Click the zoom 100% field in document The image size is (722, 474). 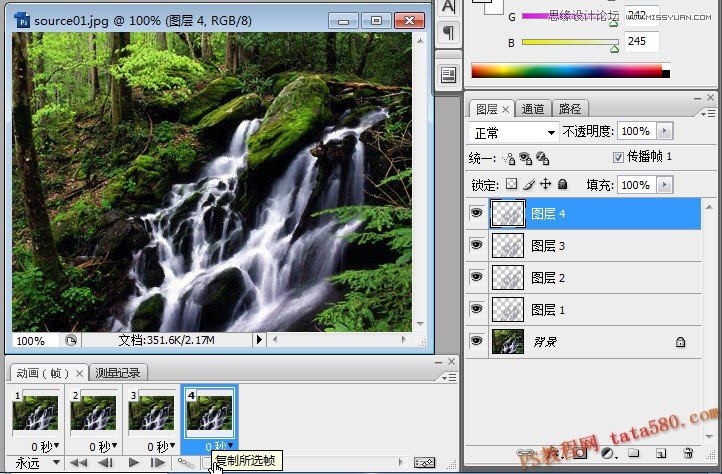click(x=35, y=340)
